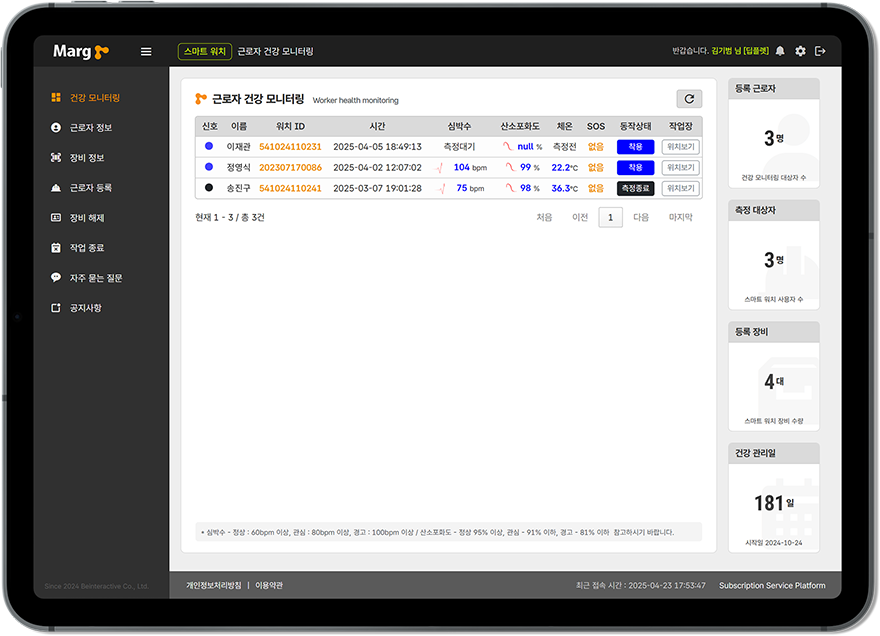Open watch ID 541024110231

tap(290, 147)
